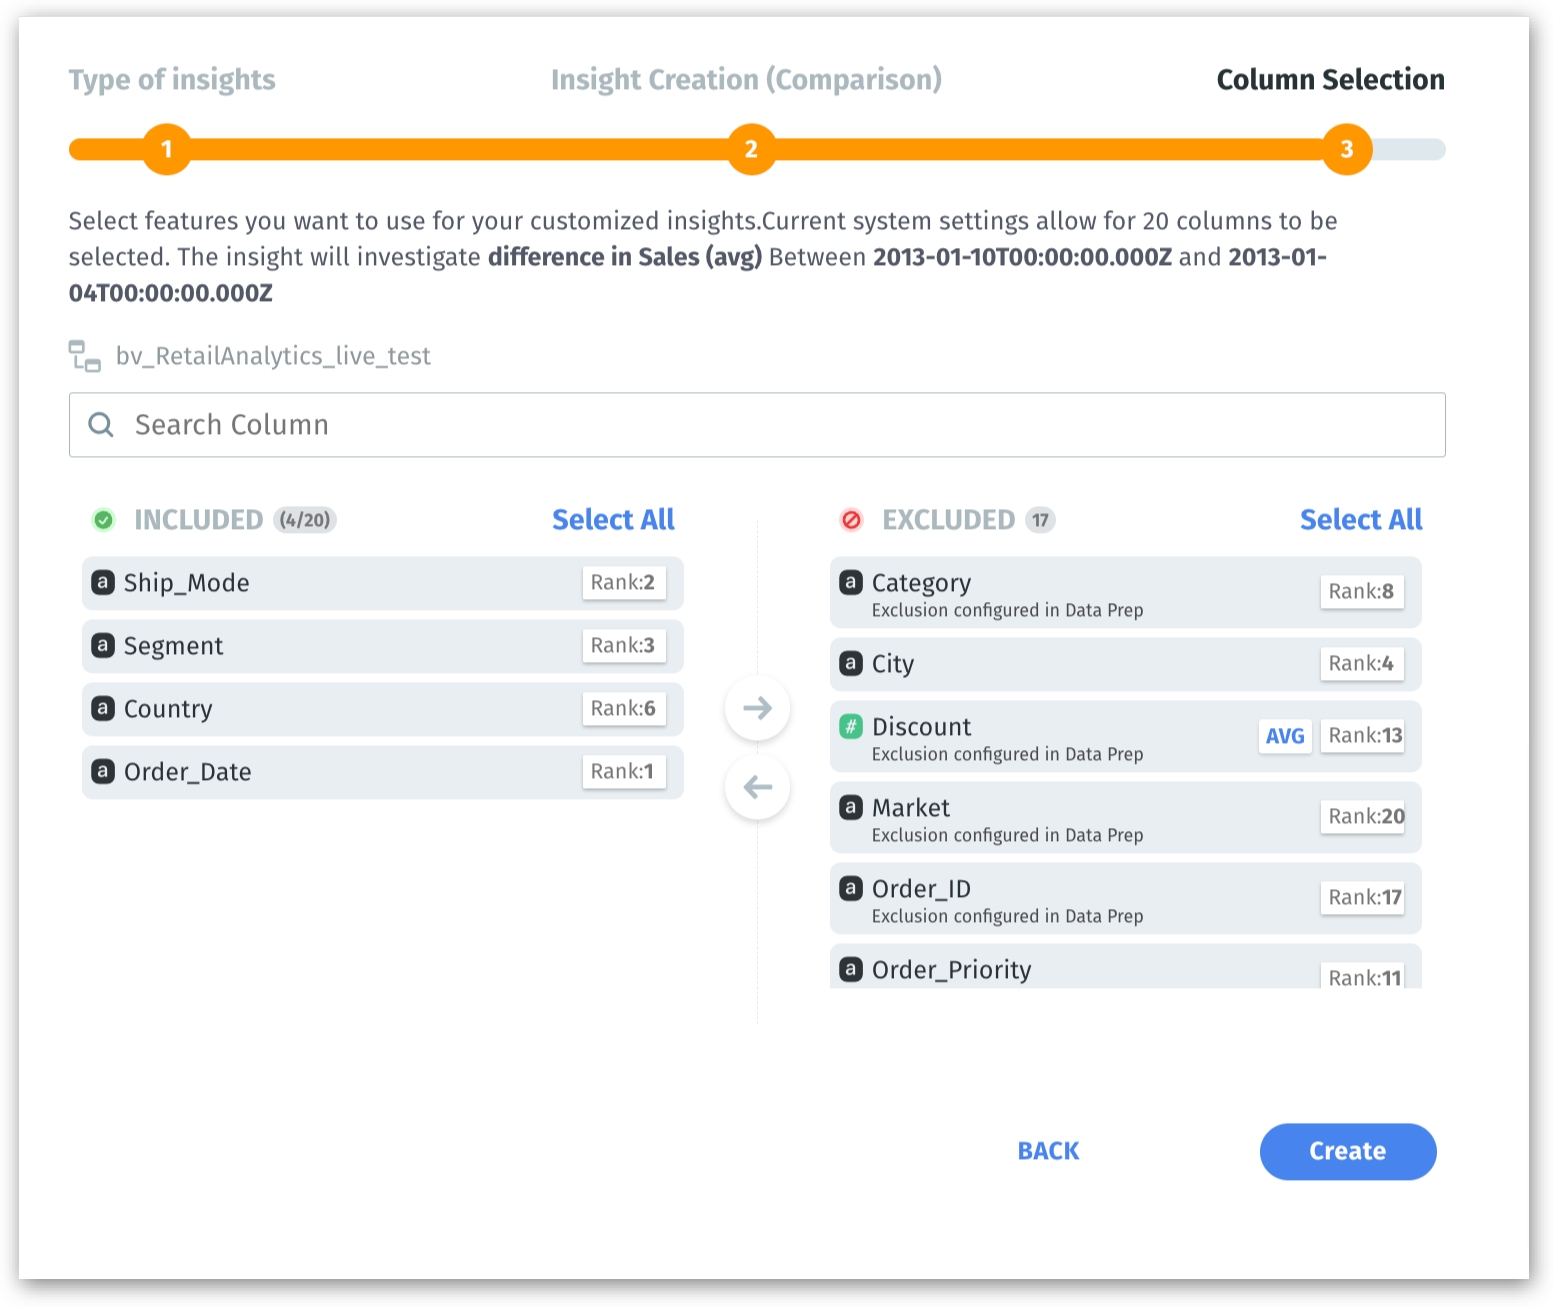Click the BACK link
Screen dimensions: 1553x1307
point(1048,1151)
